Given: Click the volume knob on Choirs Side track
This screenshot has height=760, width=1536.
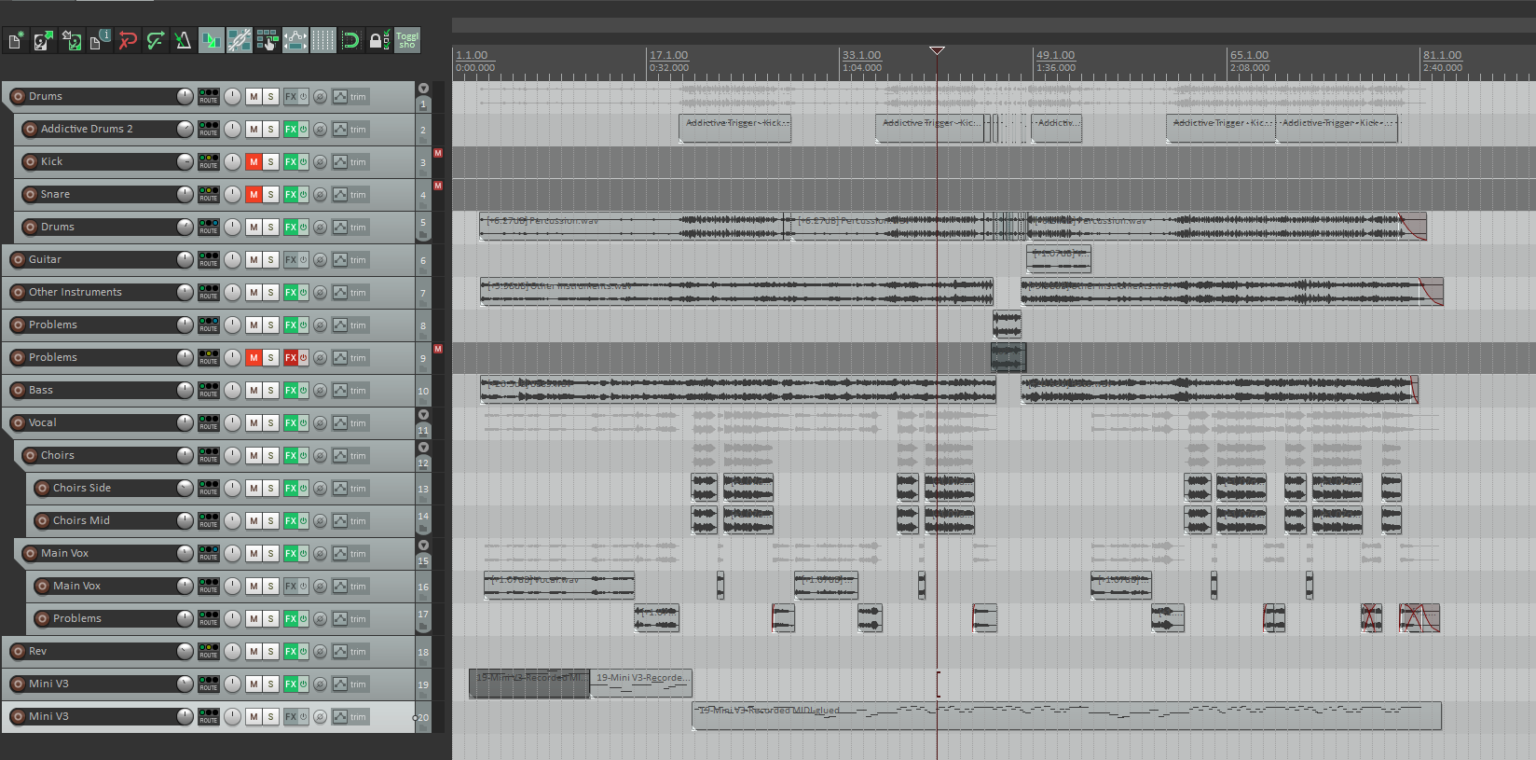Looking at the screenshot, I should [x=185, y=488].
